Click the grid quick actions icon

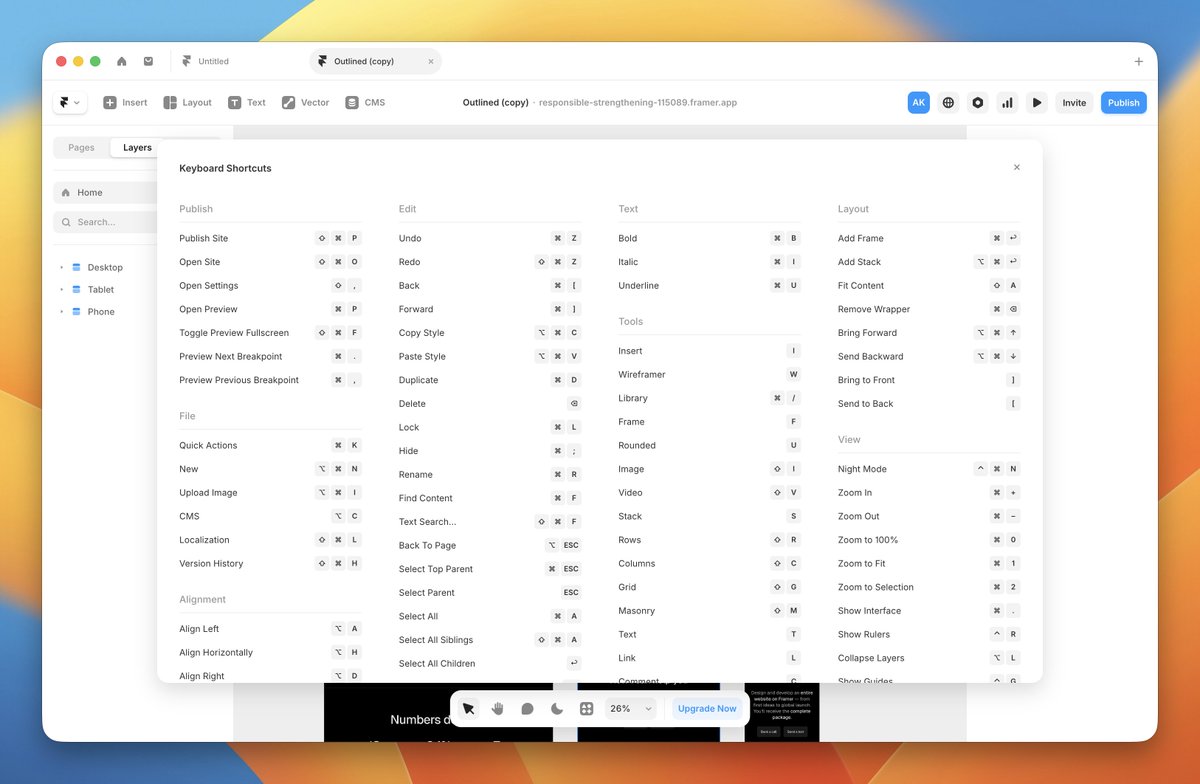(587, 708)
